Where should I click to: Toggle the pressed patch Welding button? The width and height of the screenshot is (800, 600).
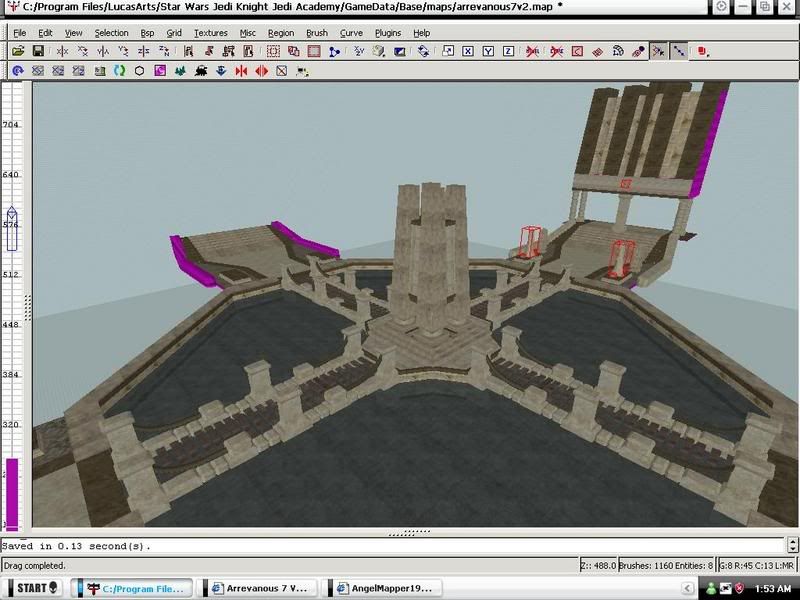tap(658, 51)
